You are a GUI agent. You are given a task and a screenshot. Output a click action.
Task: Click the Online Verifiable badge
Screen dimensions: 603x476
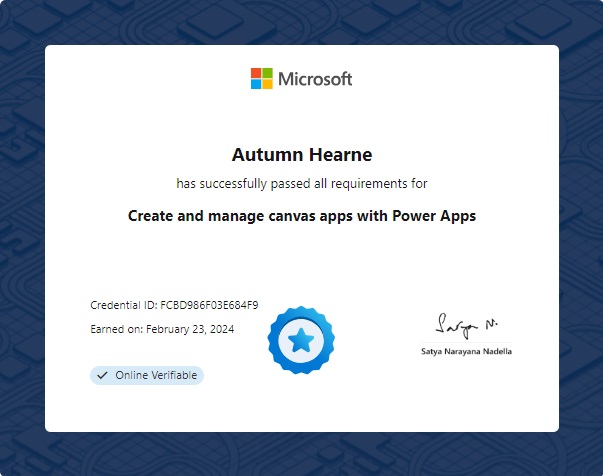pos(147,375)
